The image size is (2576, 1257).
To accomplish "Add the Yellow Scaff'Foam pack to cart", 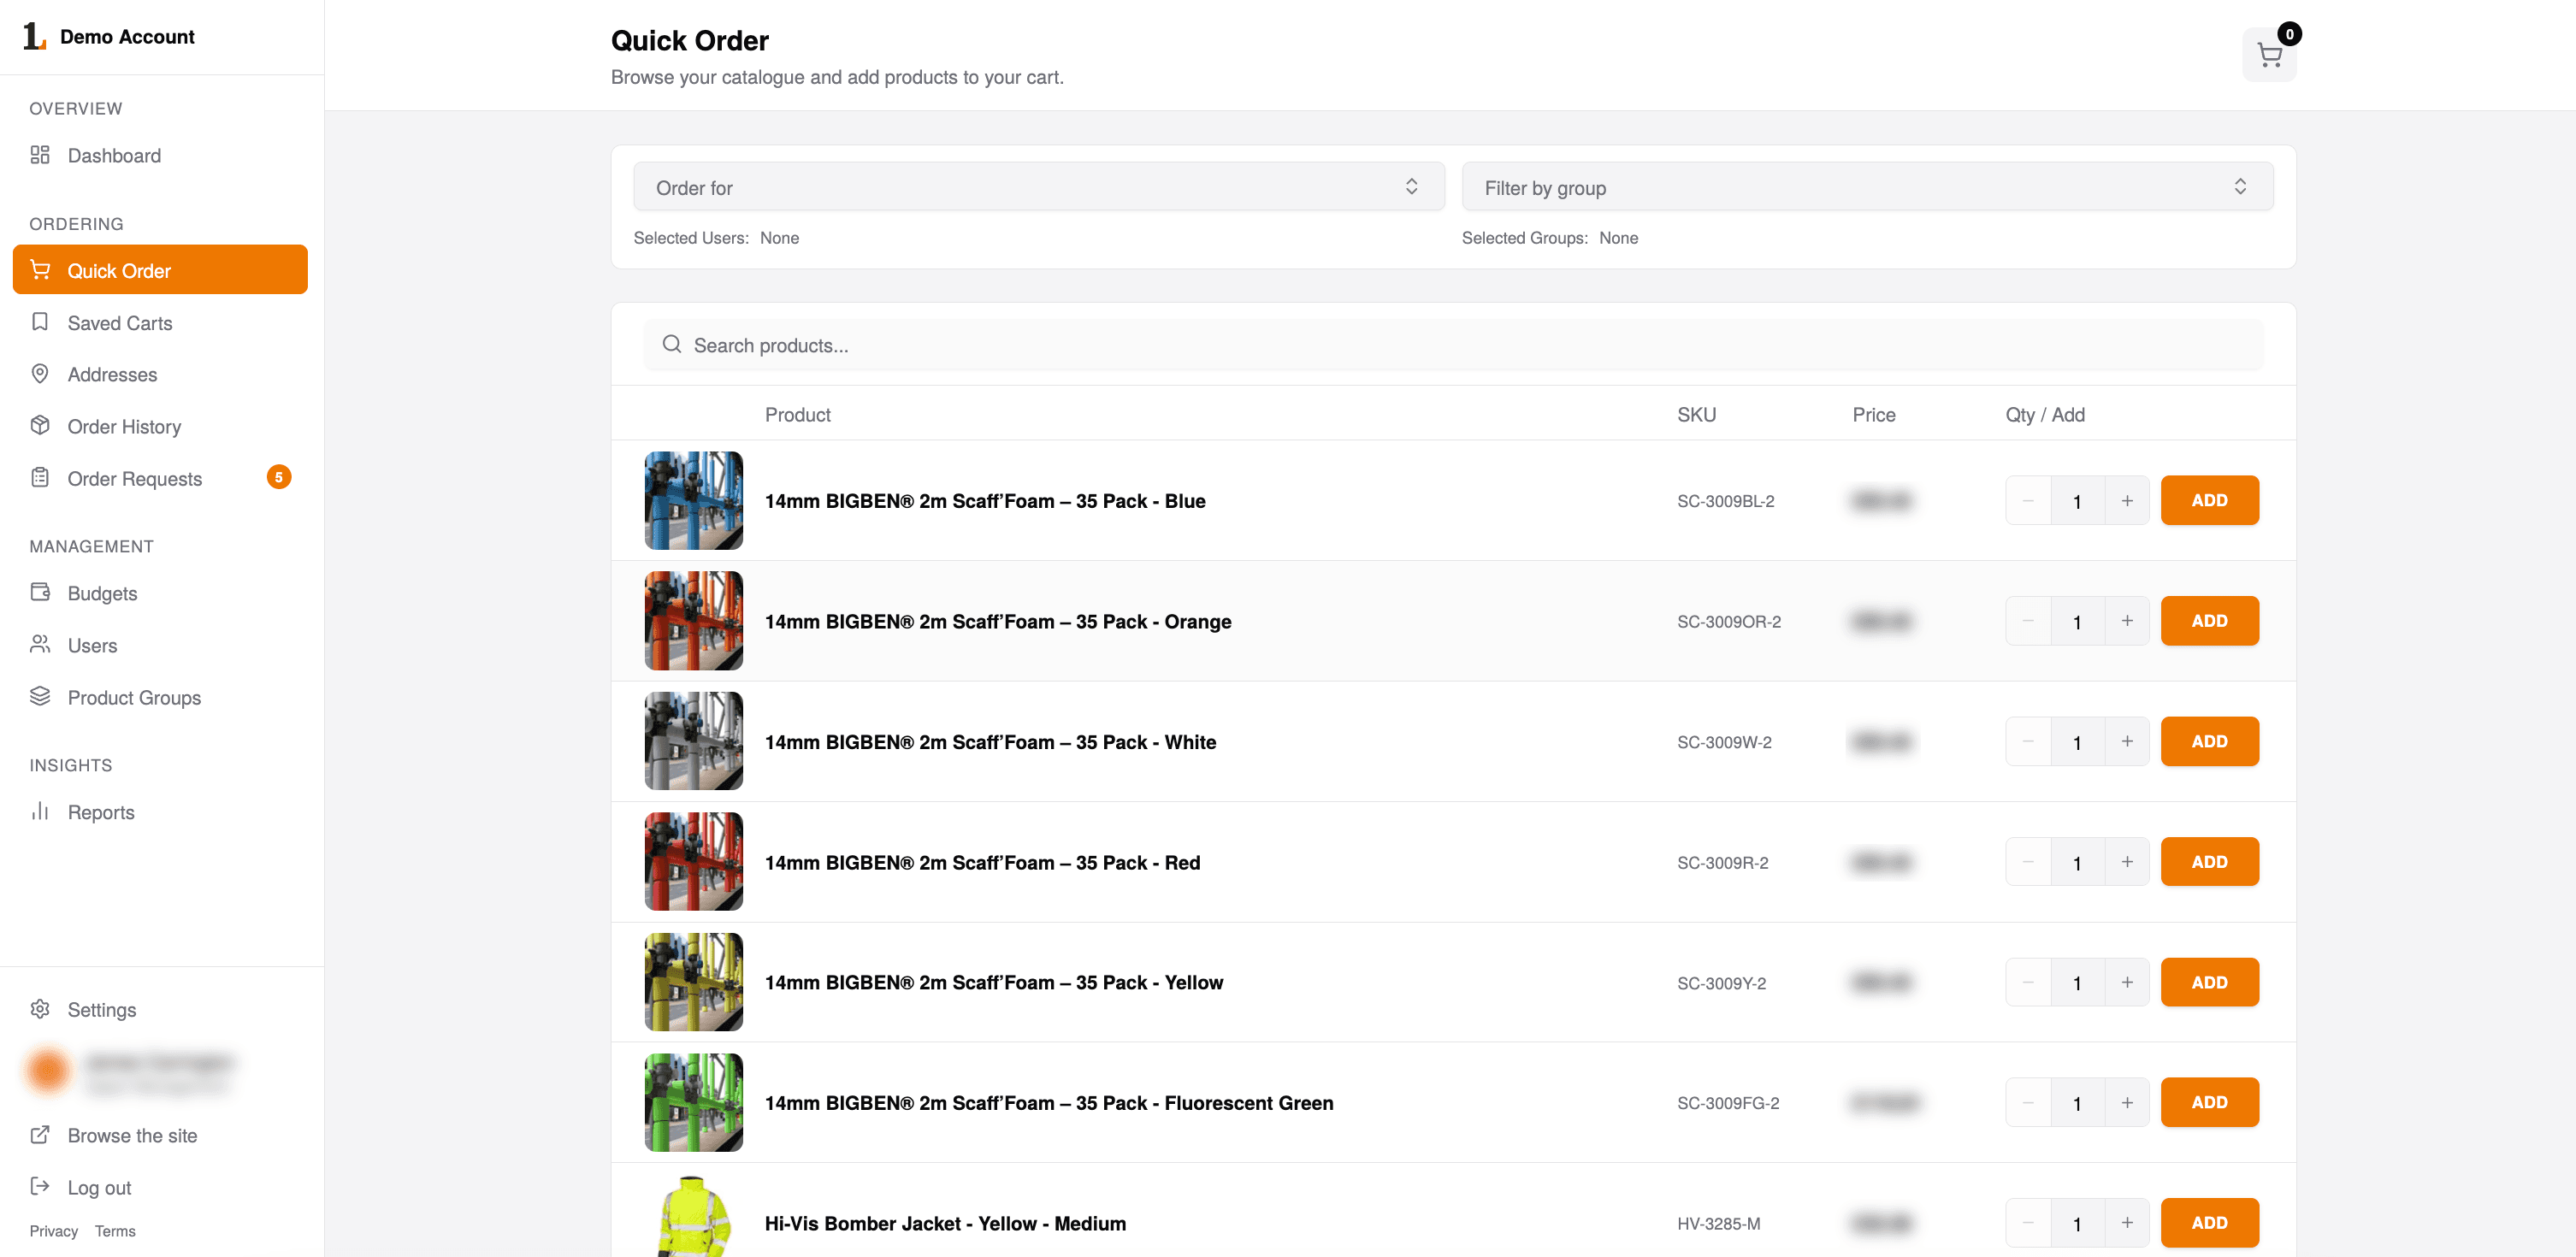I will coord(2209,982).
